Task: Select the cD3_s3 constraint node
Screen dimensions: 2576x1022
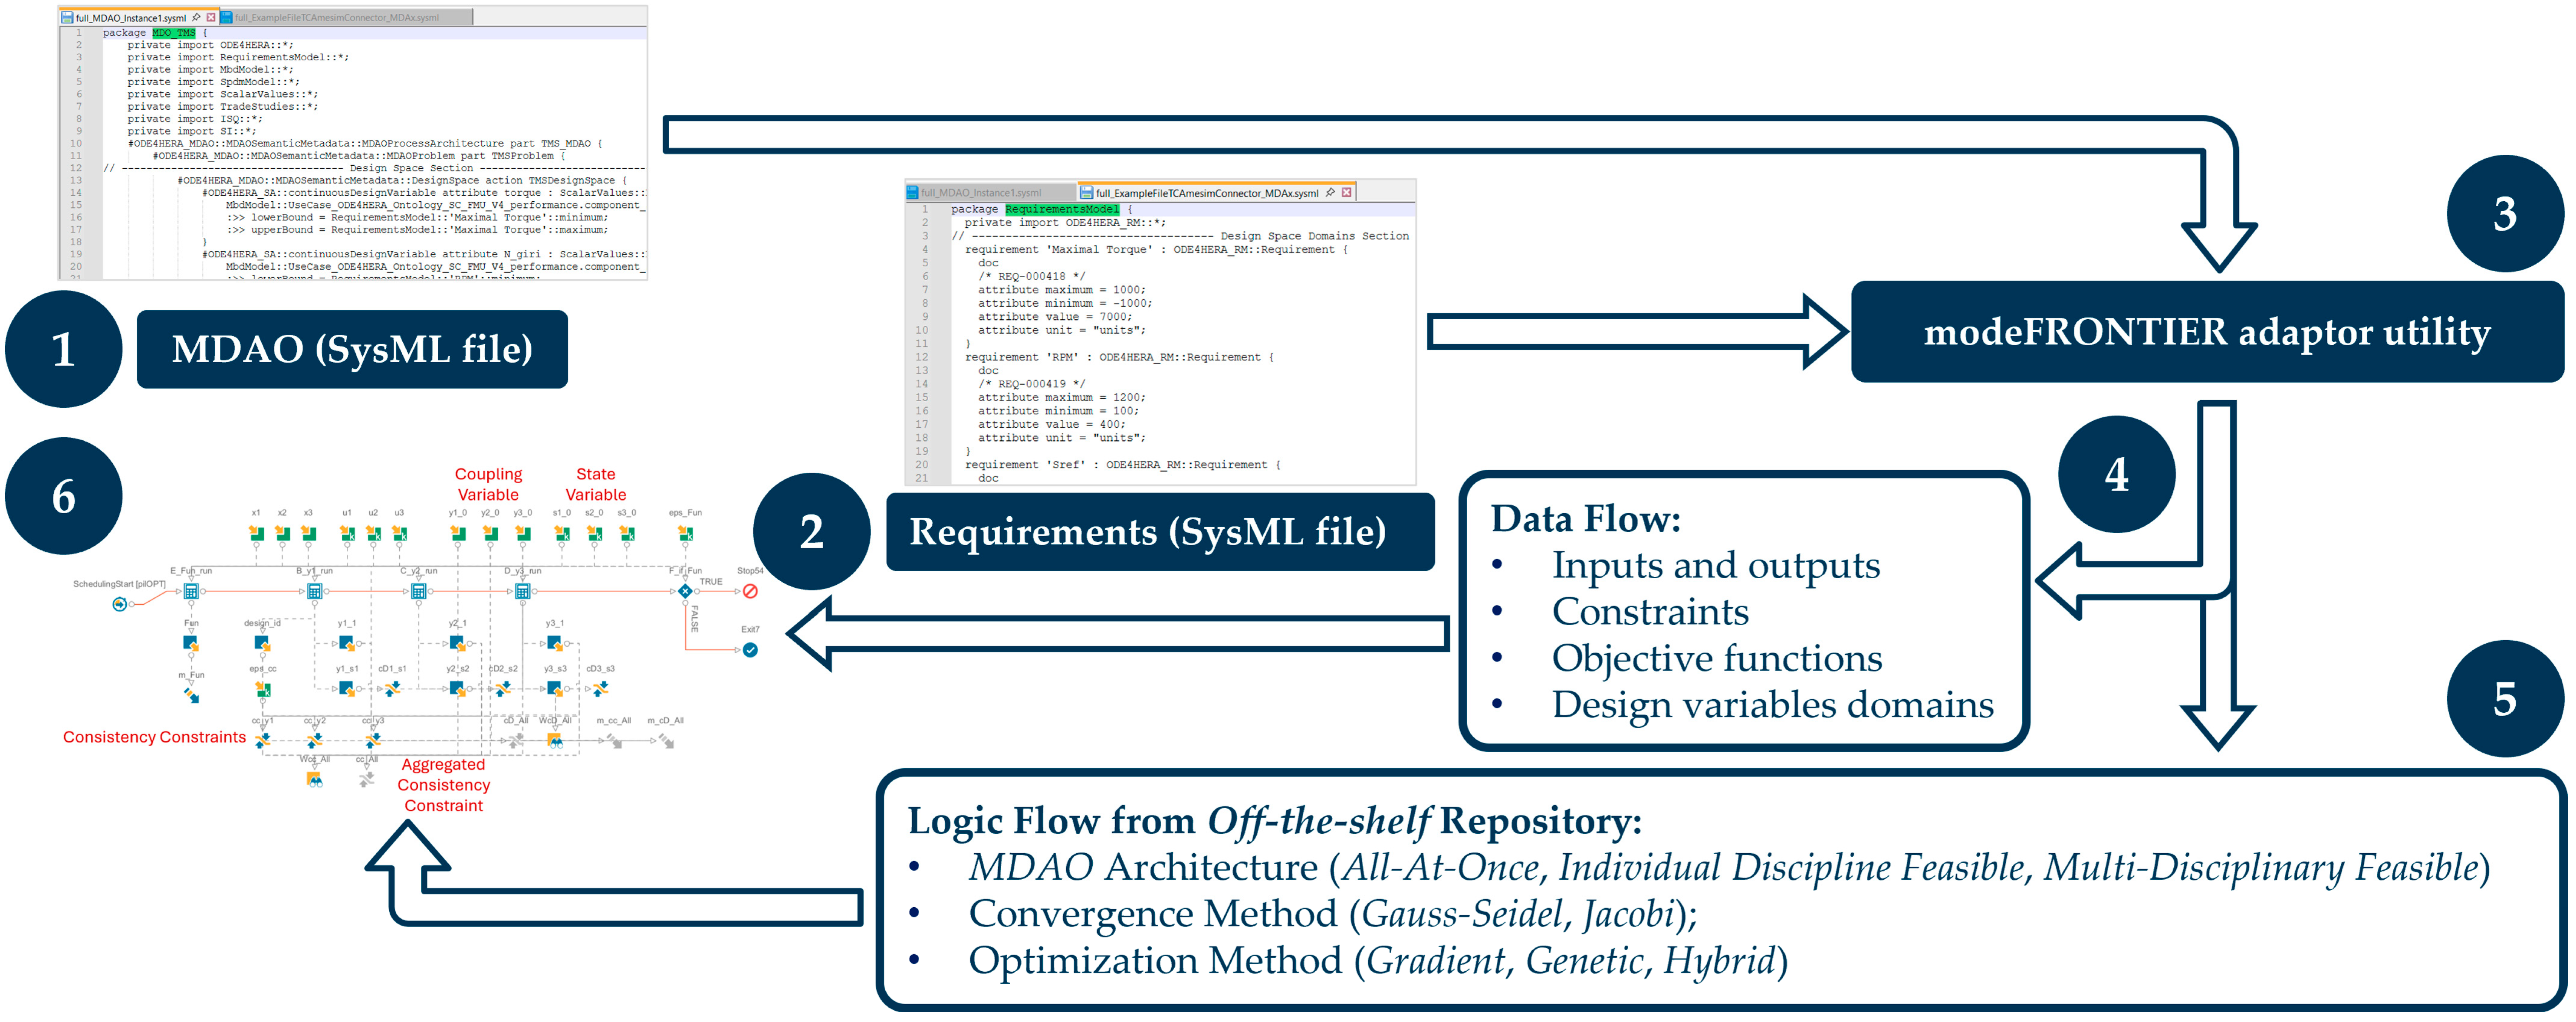Action: pyautogui.click(x=600, y=688)
